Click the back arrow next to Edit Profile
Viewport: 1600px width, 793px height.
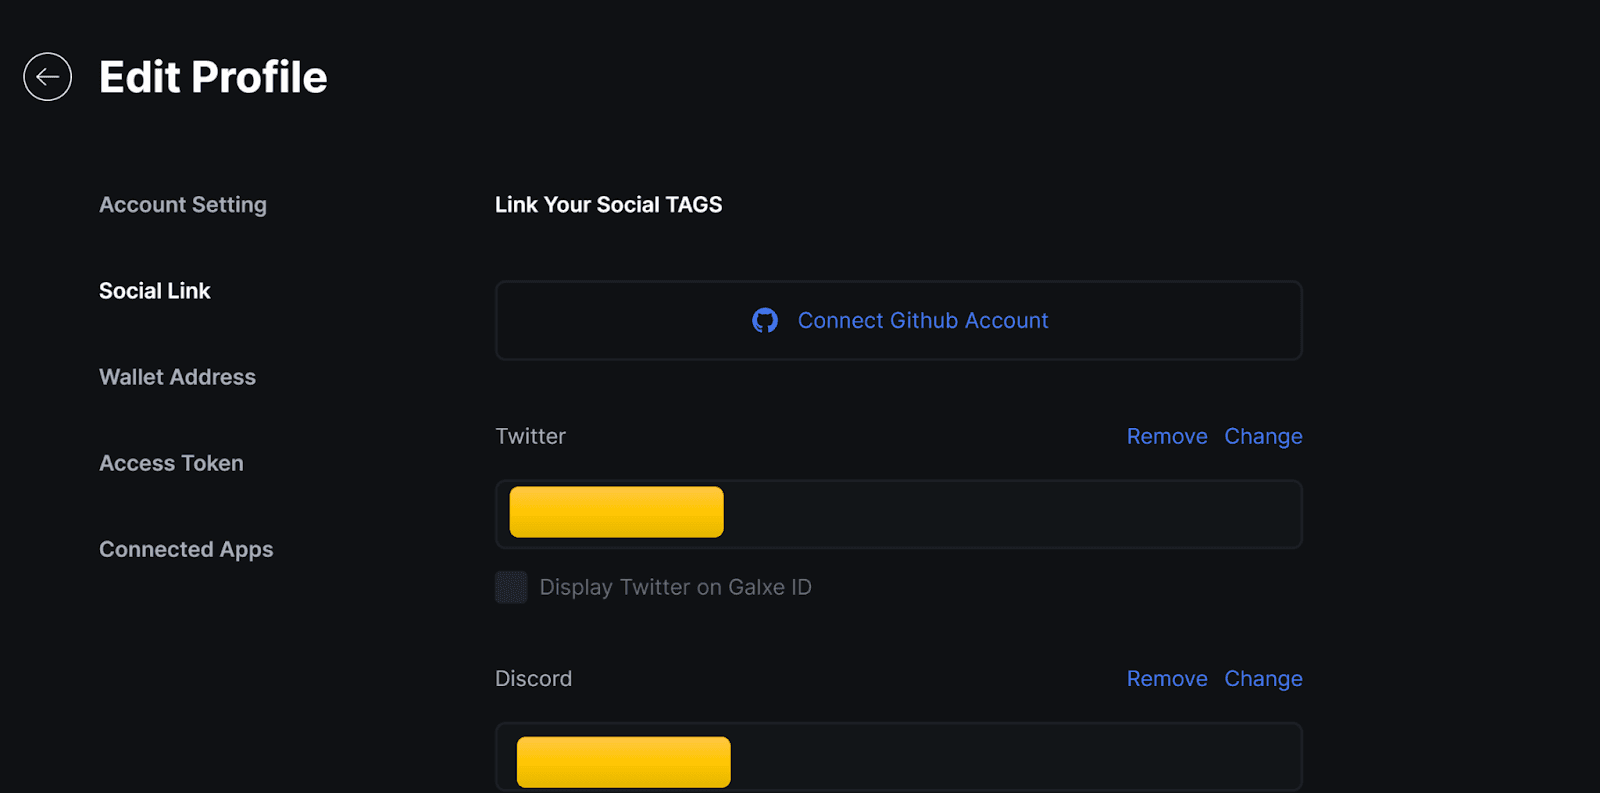coord(48,77)
